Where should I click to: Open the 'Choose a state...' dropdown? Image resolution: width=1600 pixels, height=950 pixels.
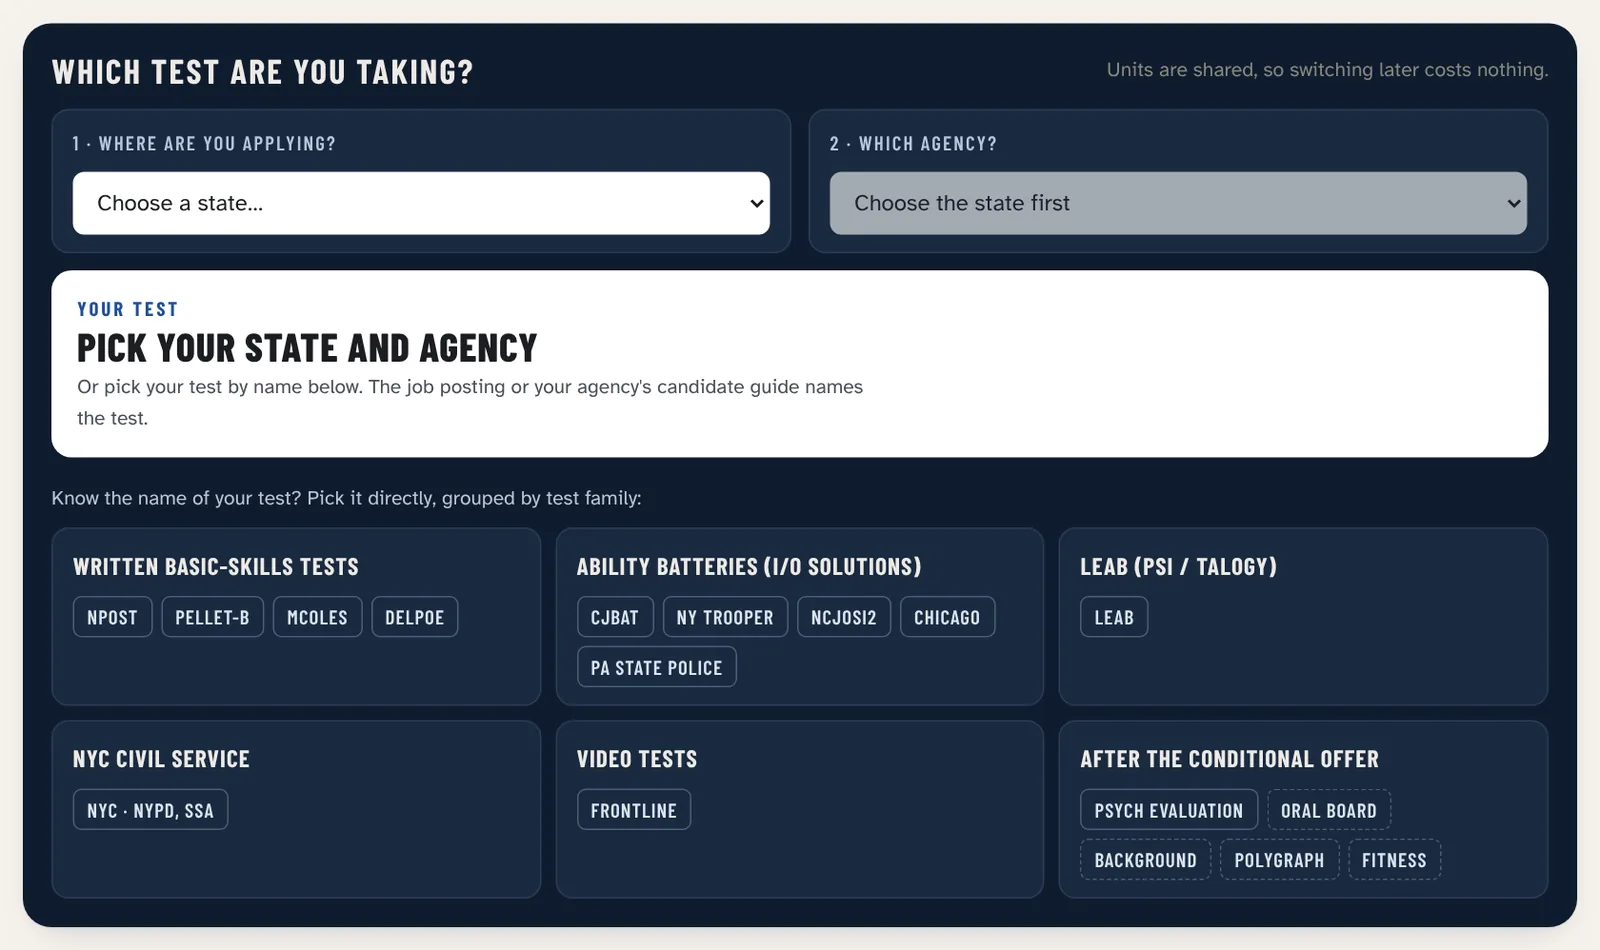(x=421, y=203)
